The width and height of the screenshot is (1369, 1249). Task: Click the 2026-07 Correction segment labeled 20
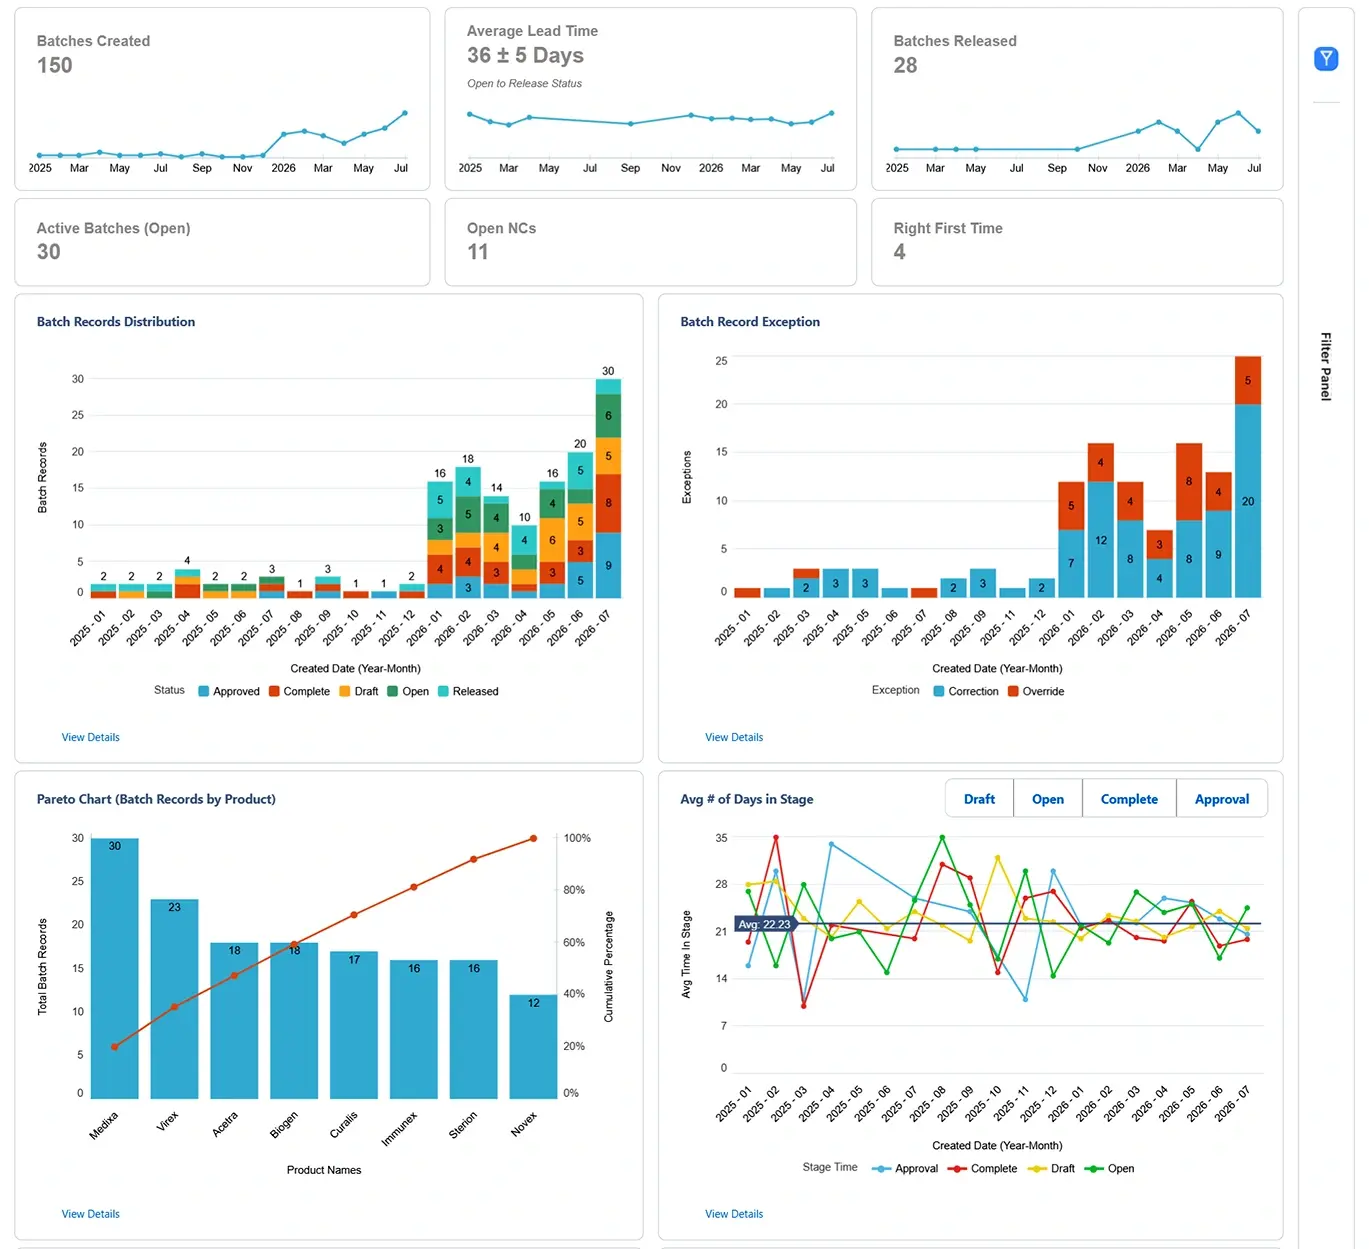point(1247,501)
